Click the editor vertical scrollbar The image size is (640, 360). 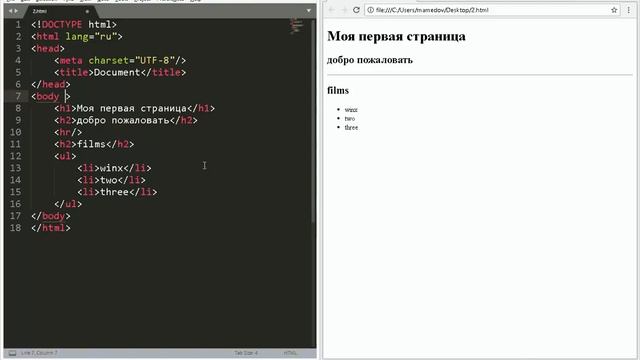(x=313, y=121)
